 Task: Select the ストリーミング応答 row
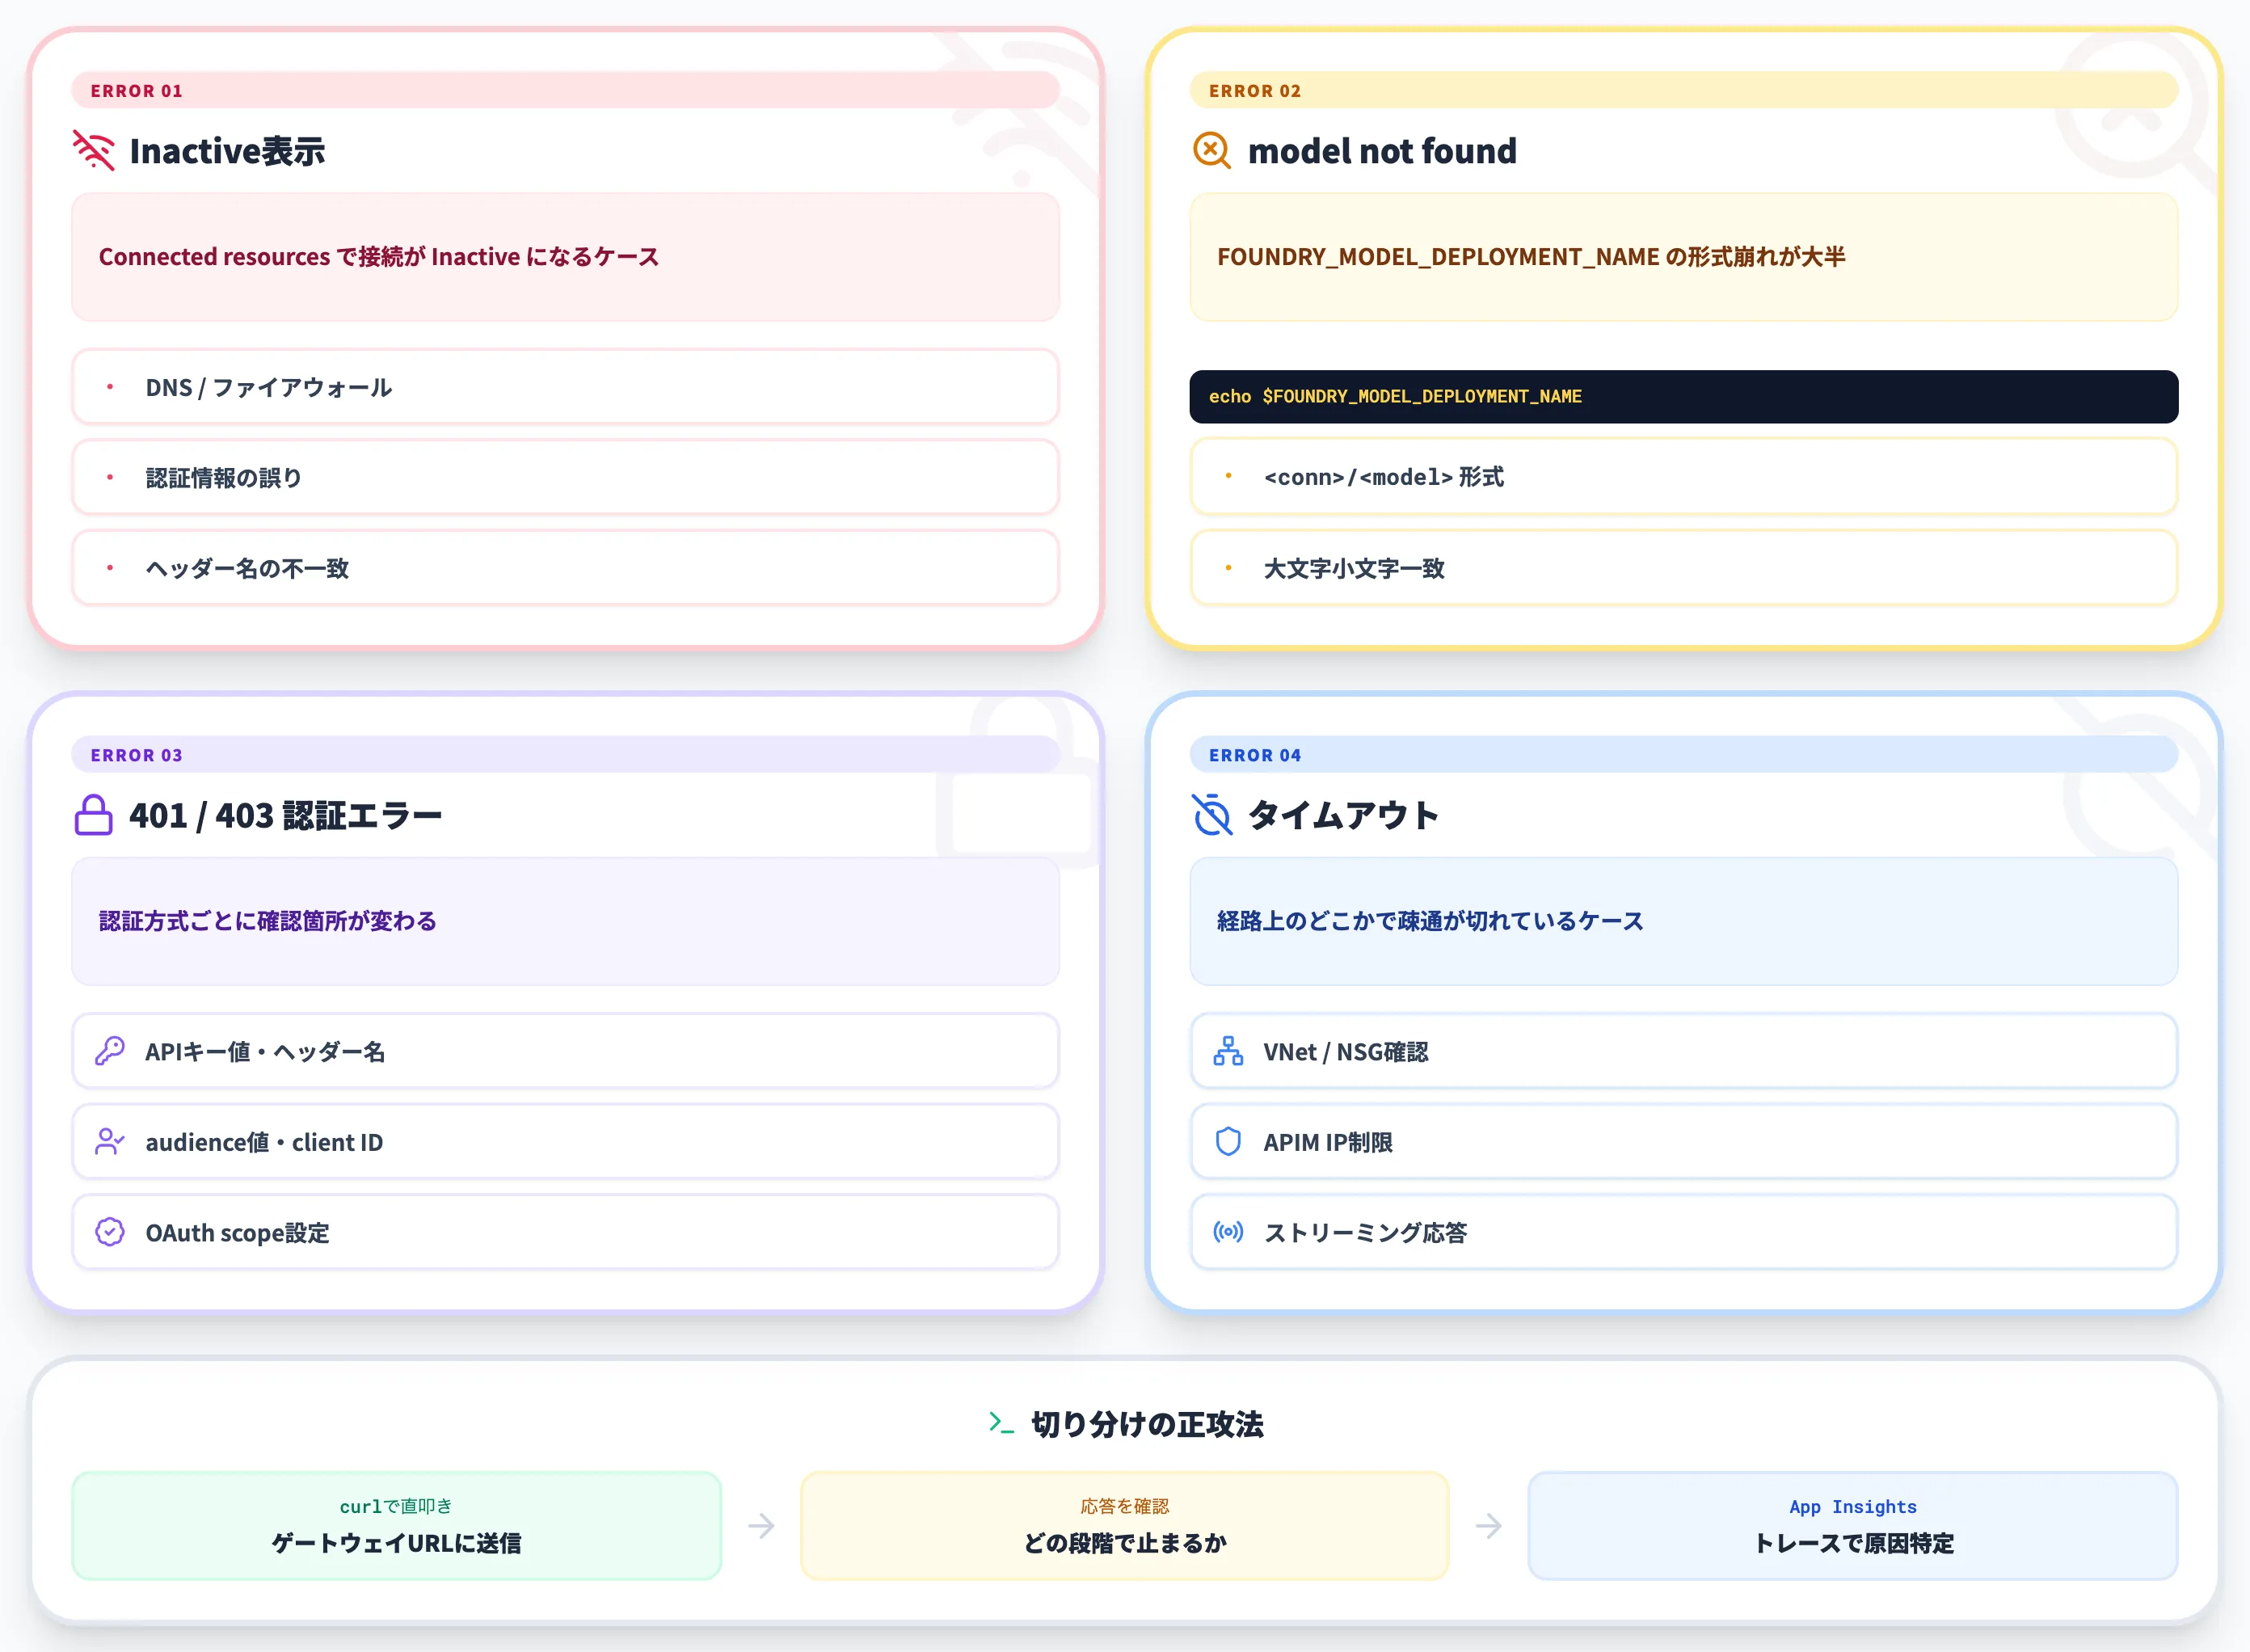1684,1232
